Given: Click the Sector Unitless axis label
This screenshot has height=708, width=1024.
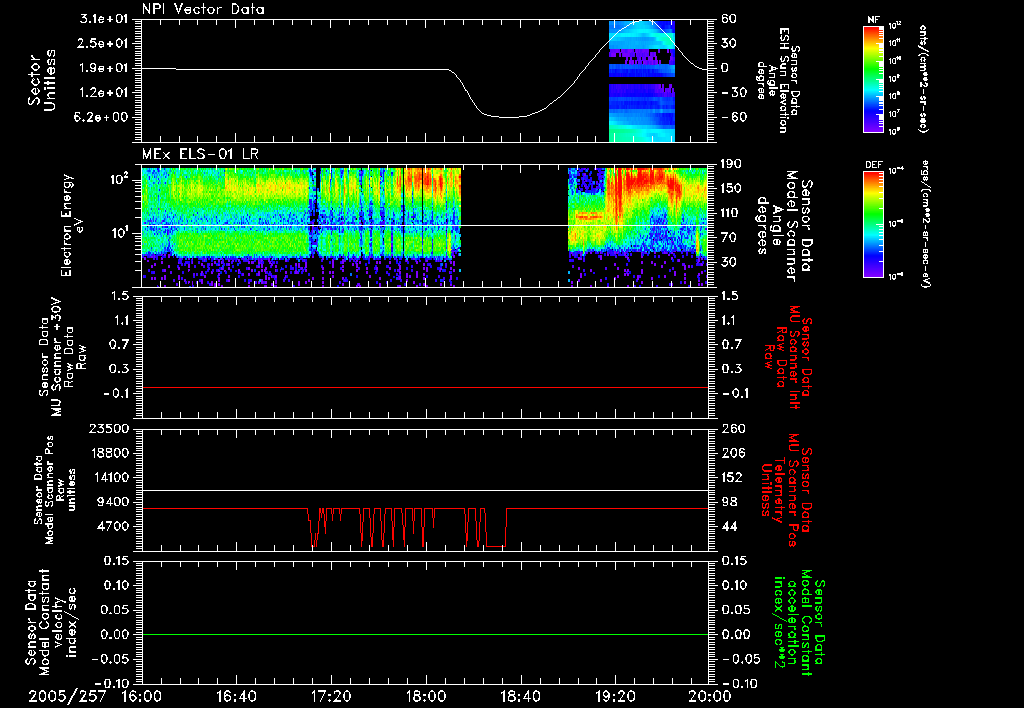Looking at the screenshot, I should tap(40, 80).
